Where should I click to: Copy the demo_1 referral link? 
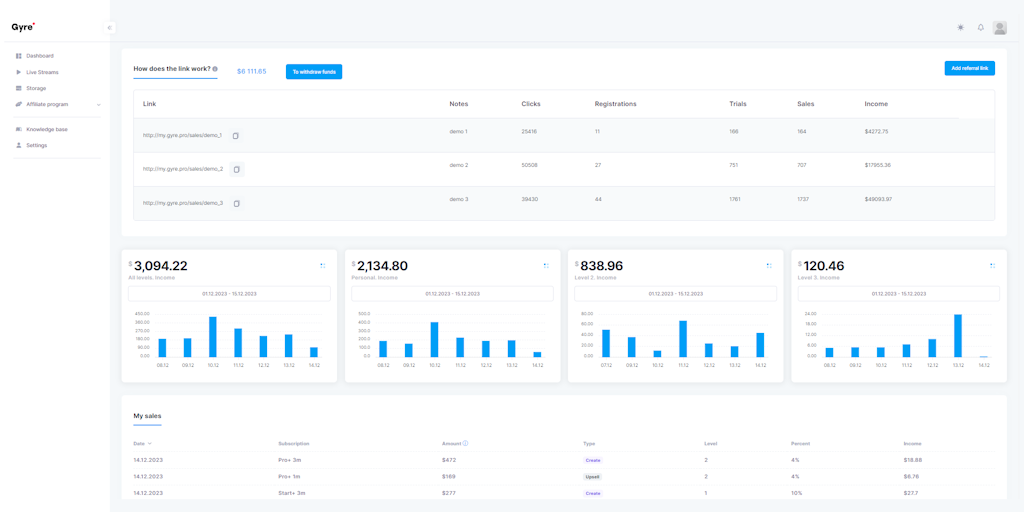(236, 136)
